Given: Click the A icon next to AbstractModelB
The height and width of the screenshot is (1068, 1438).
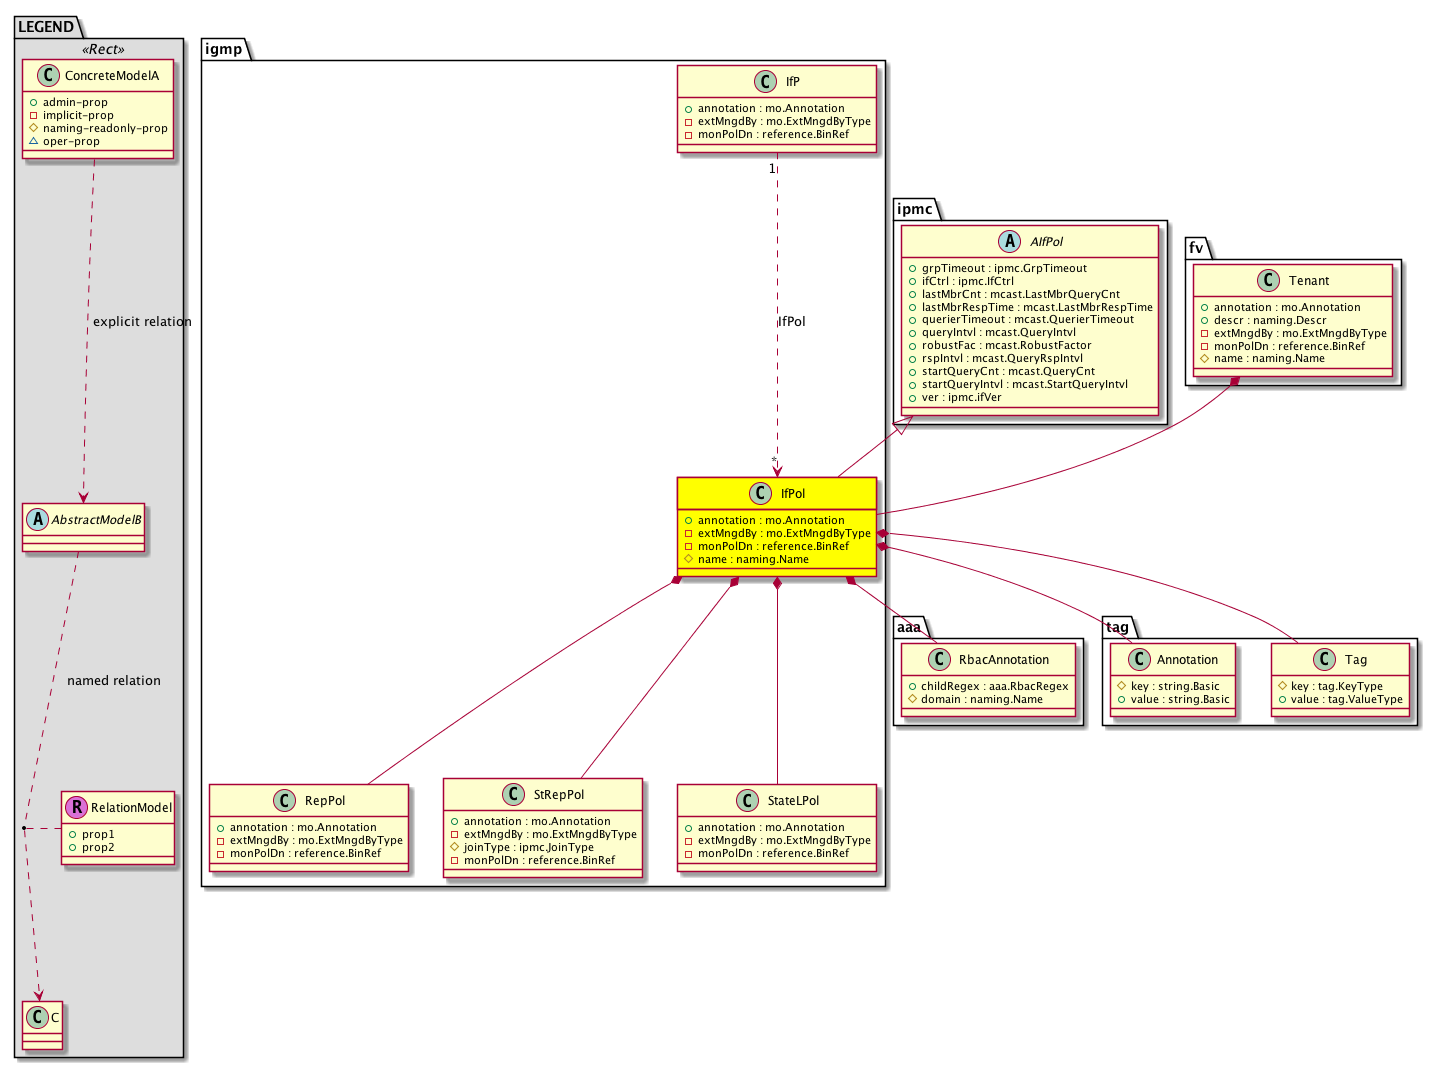Looking at the screenshot, I should coord(37,519).
